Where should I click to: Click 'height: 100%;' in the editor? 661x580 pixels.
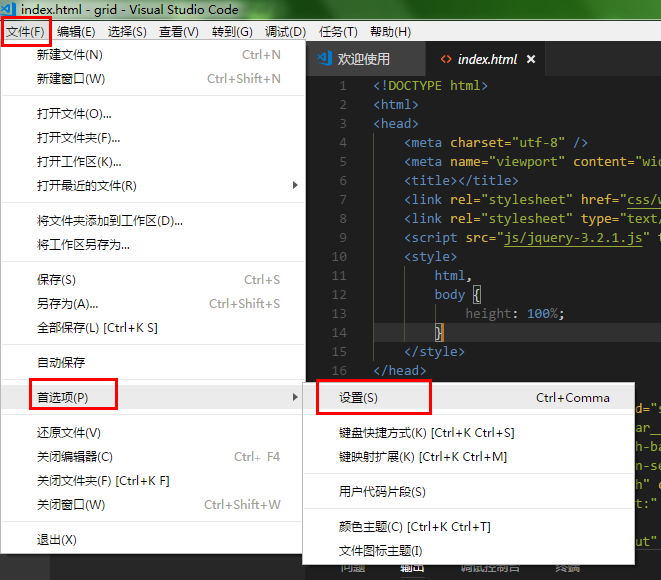point(515,314)
